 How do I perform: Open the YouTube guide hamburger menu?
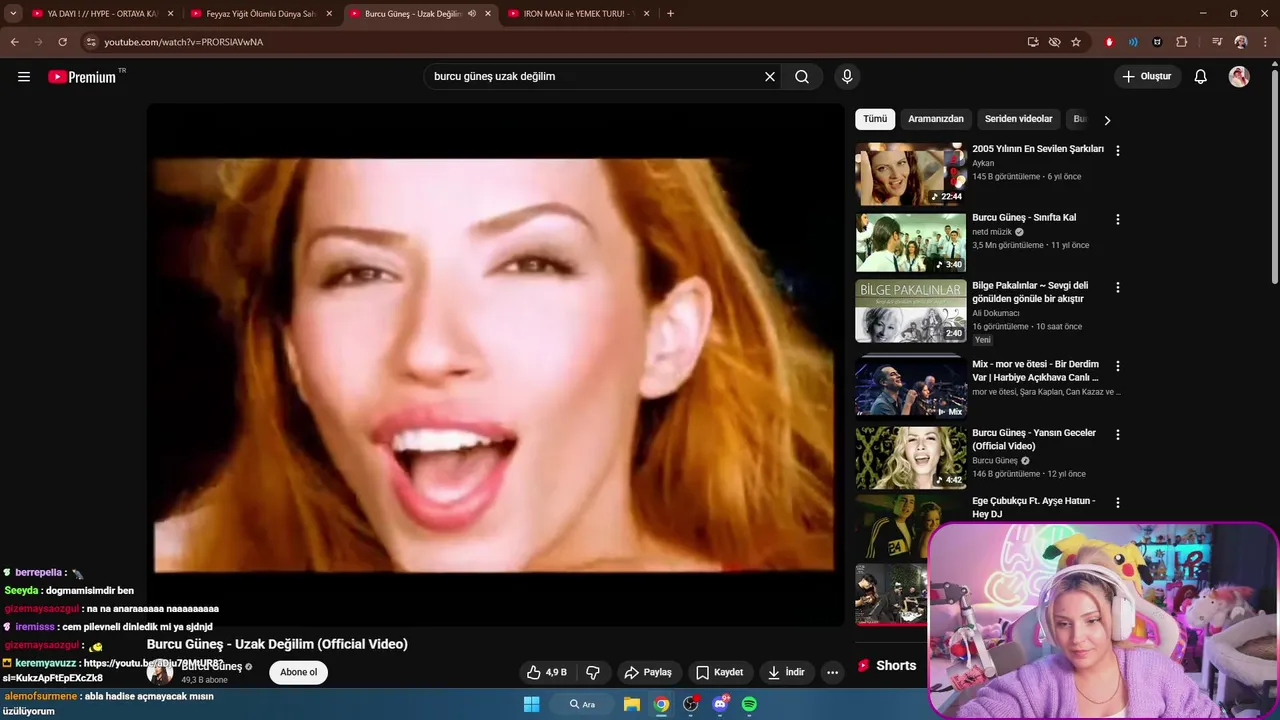24,77
